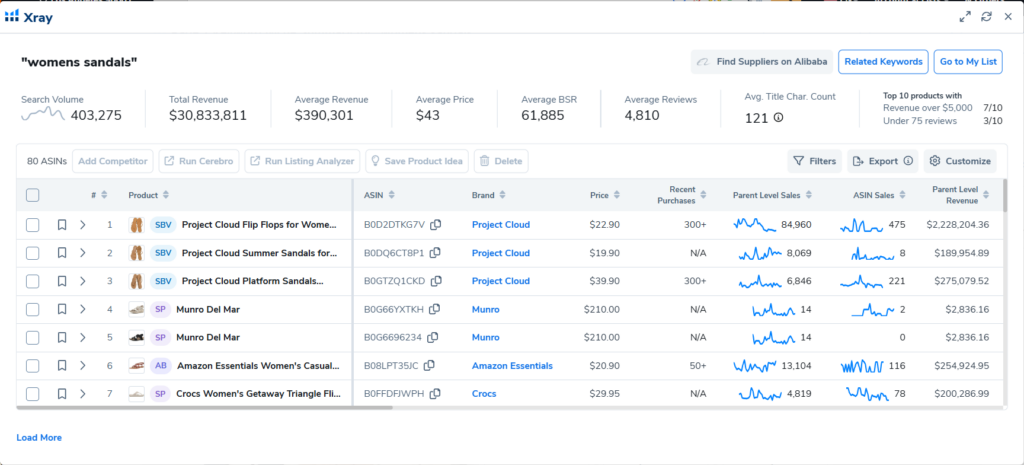Click the info icon next to Export
Image resolution: width=1024 pixels, height=465 pixels.
coord(908,161)
